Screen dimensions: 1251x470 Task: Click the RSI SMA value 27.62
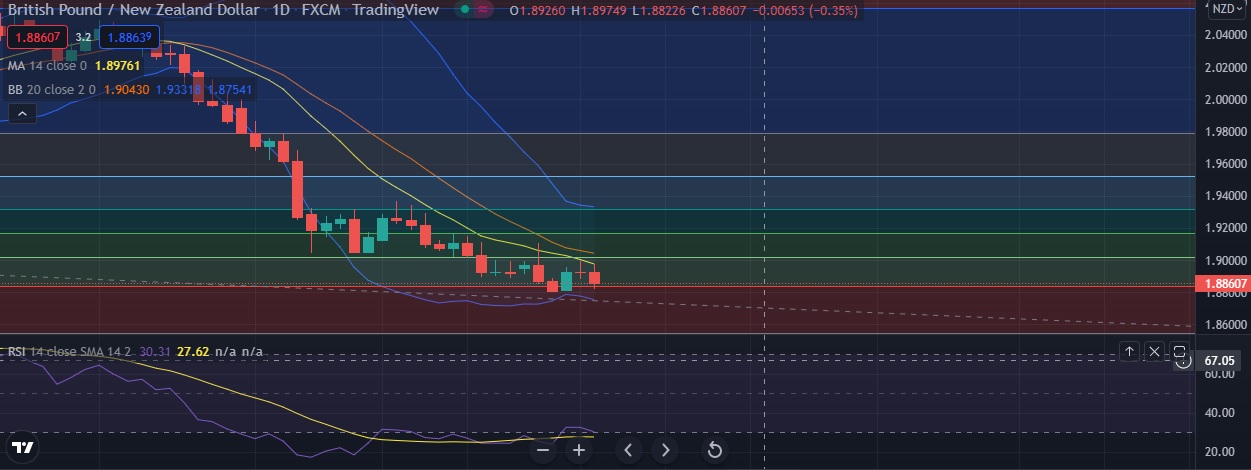(192, 351)
